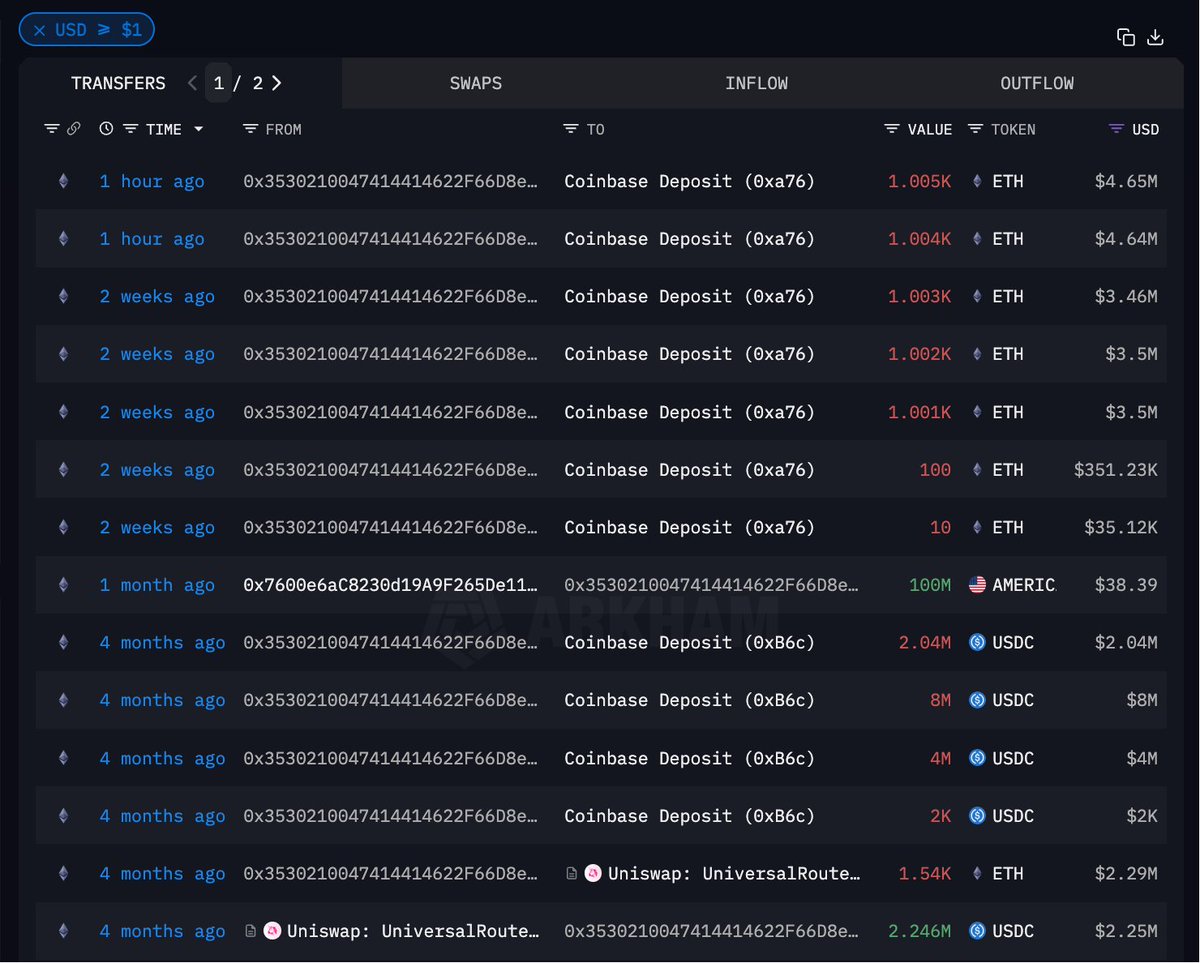Open the '1 month ago' transaction link
The image size is (1200, 963).
pyautogui.click(x=157, y=585)
